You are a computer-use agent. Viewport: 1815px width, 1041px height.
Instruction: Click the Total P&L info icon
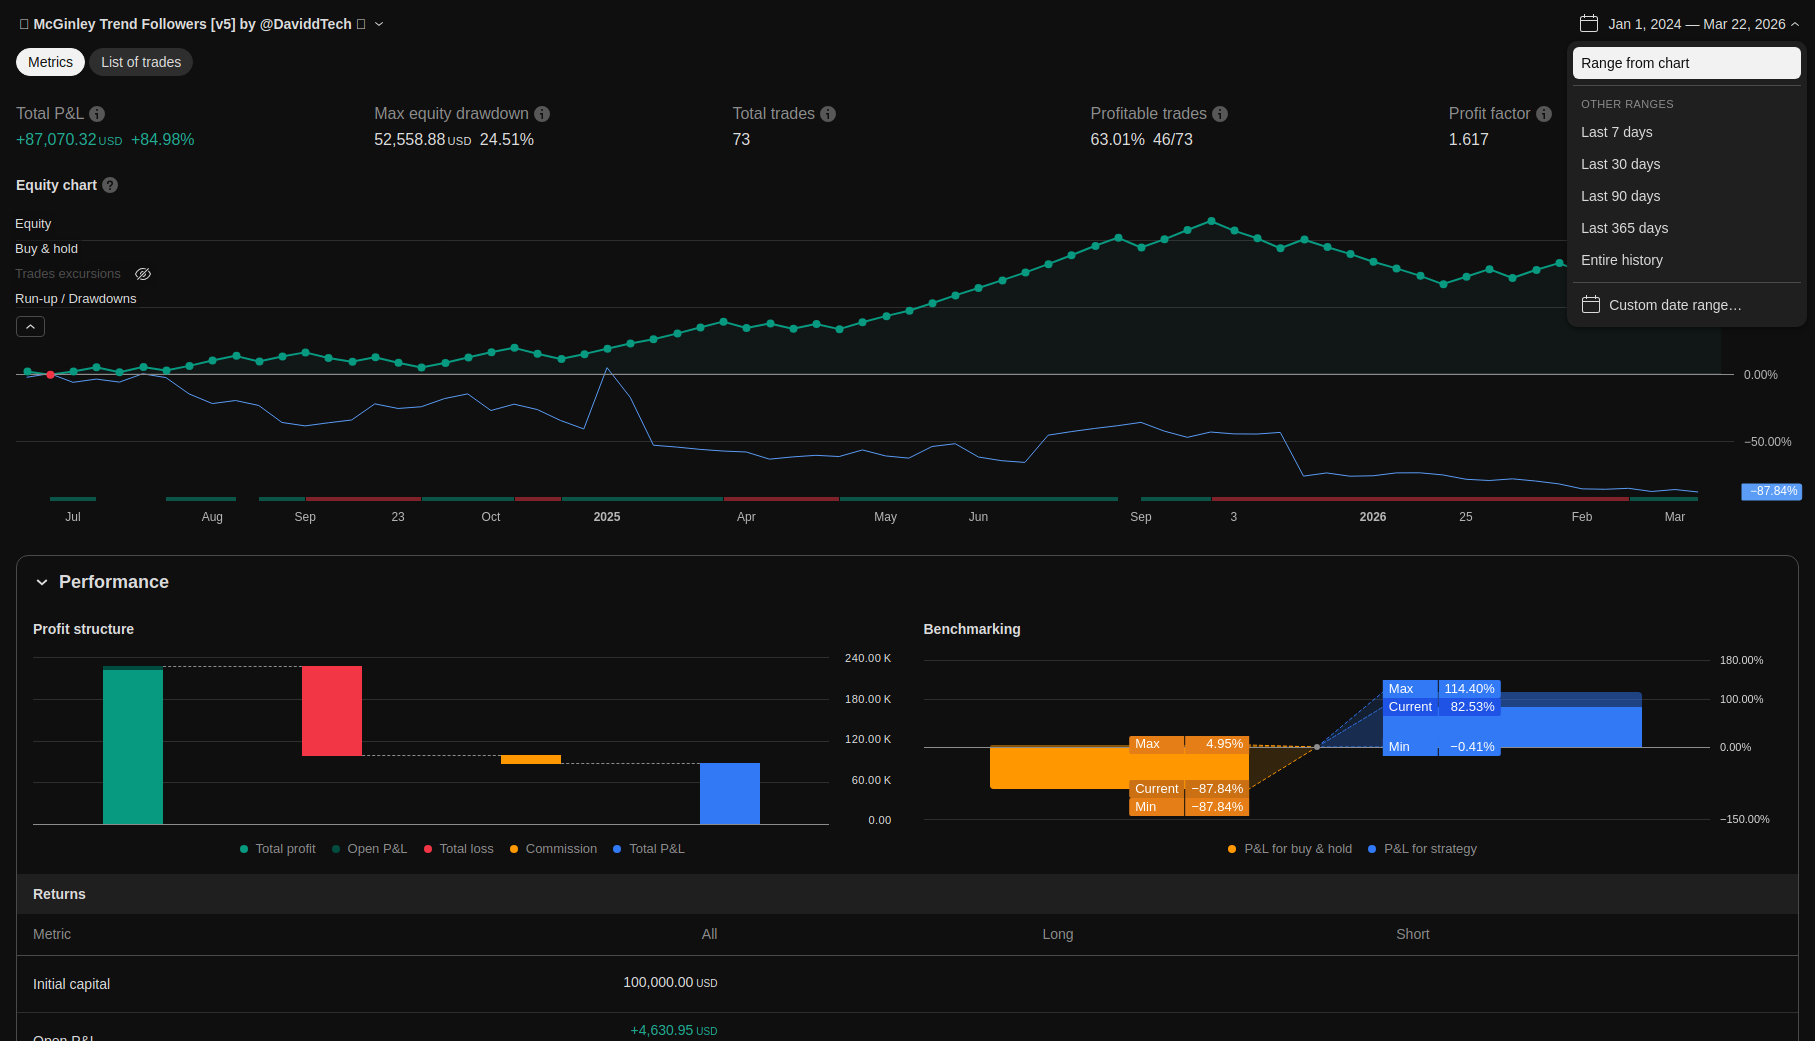tap(97, 114)
